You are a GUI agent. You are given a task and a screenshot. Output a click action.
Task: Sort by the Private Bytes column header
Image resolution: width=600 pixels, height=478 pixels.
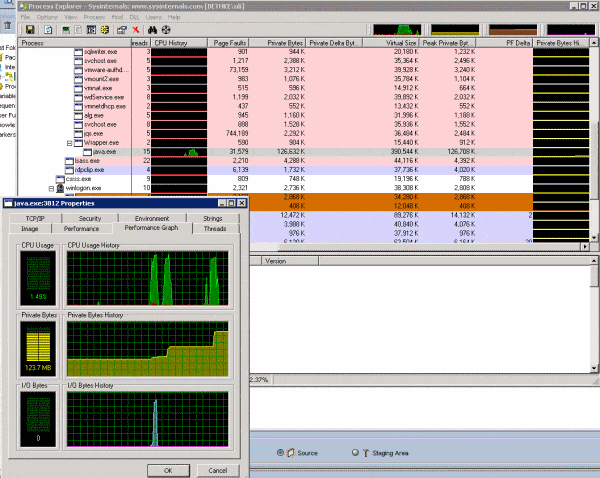click(x=277, y=43)
